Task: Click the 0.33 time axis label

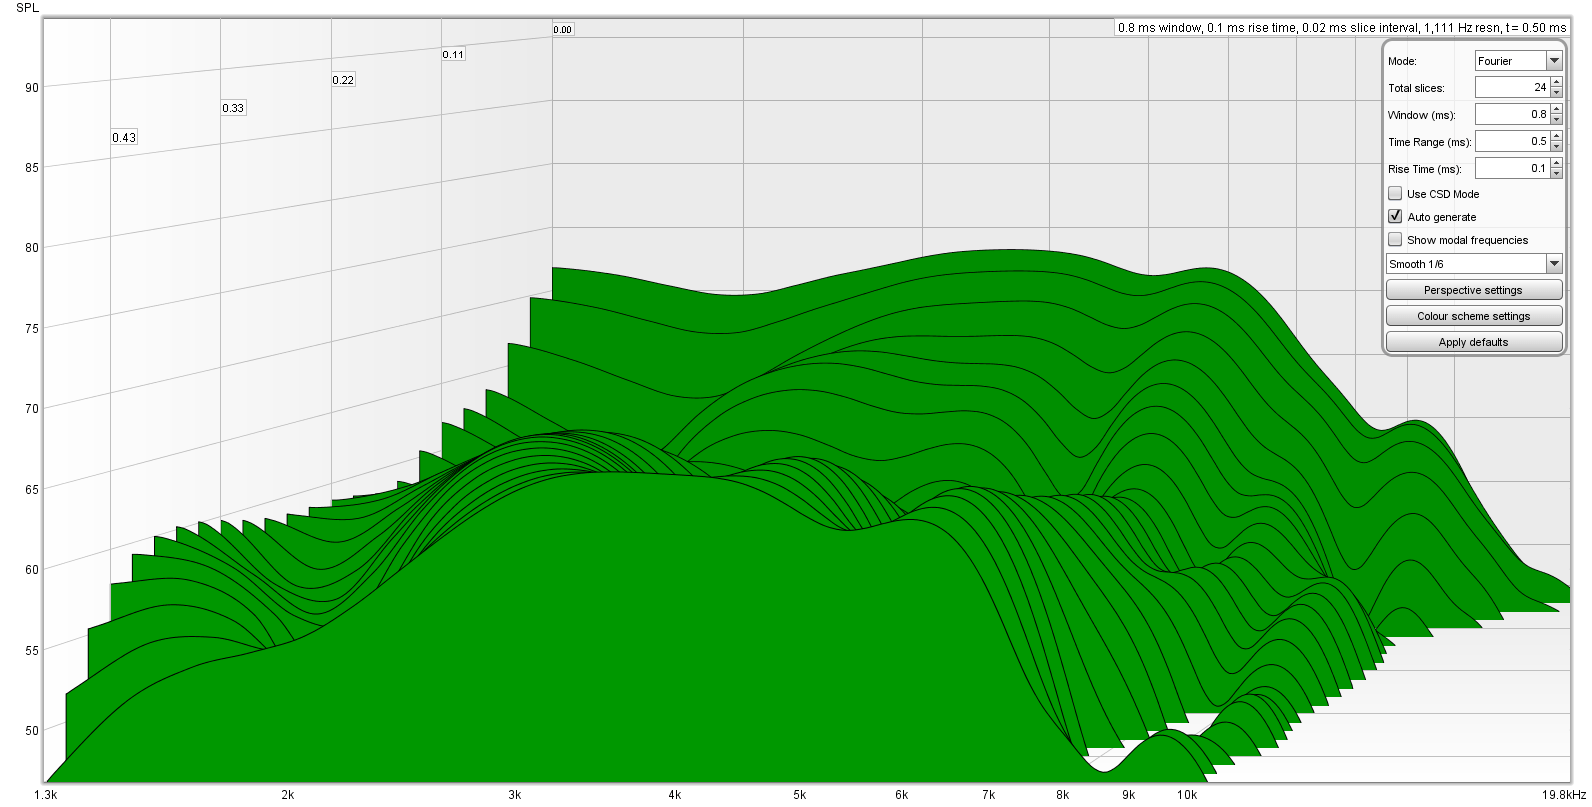Action: pyautogui.click(x=233, y=108)
